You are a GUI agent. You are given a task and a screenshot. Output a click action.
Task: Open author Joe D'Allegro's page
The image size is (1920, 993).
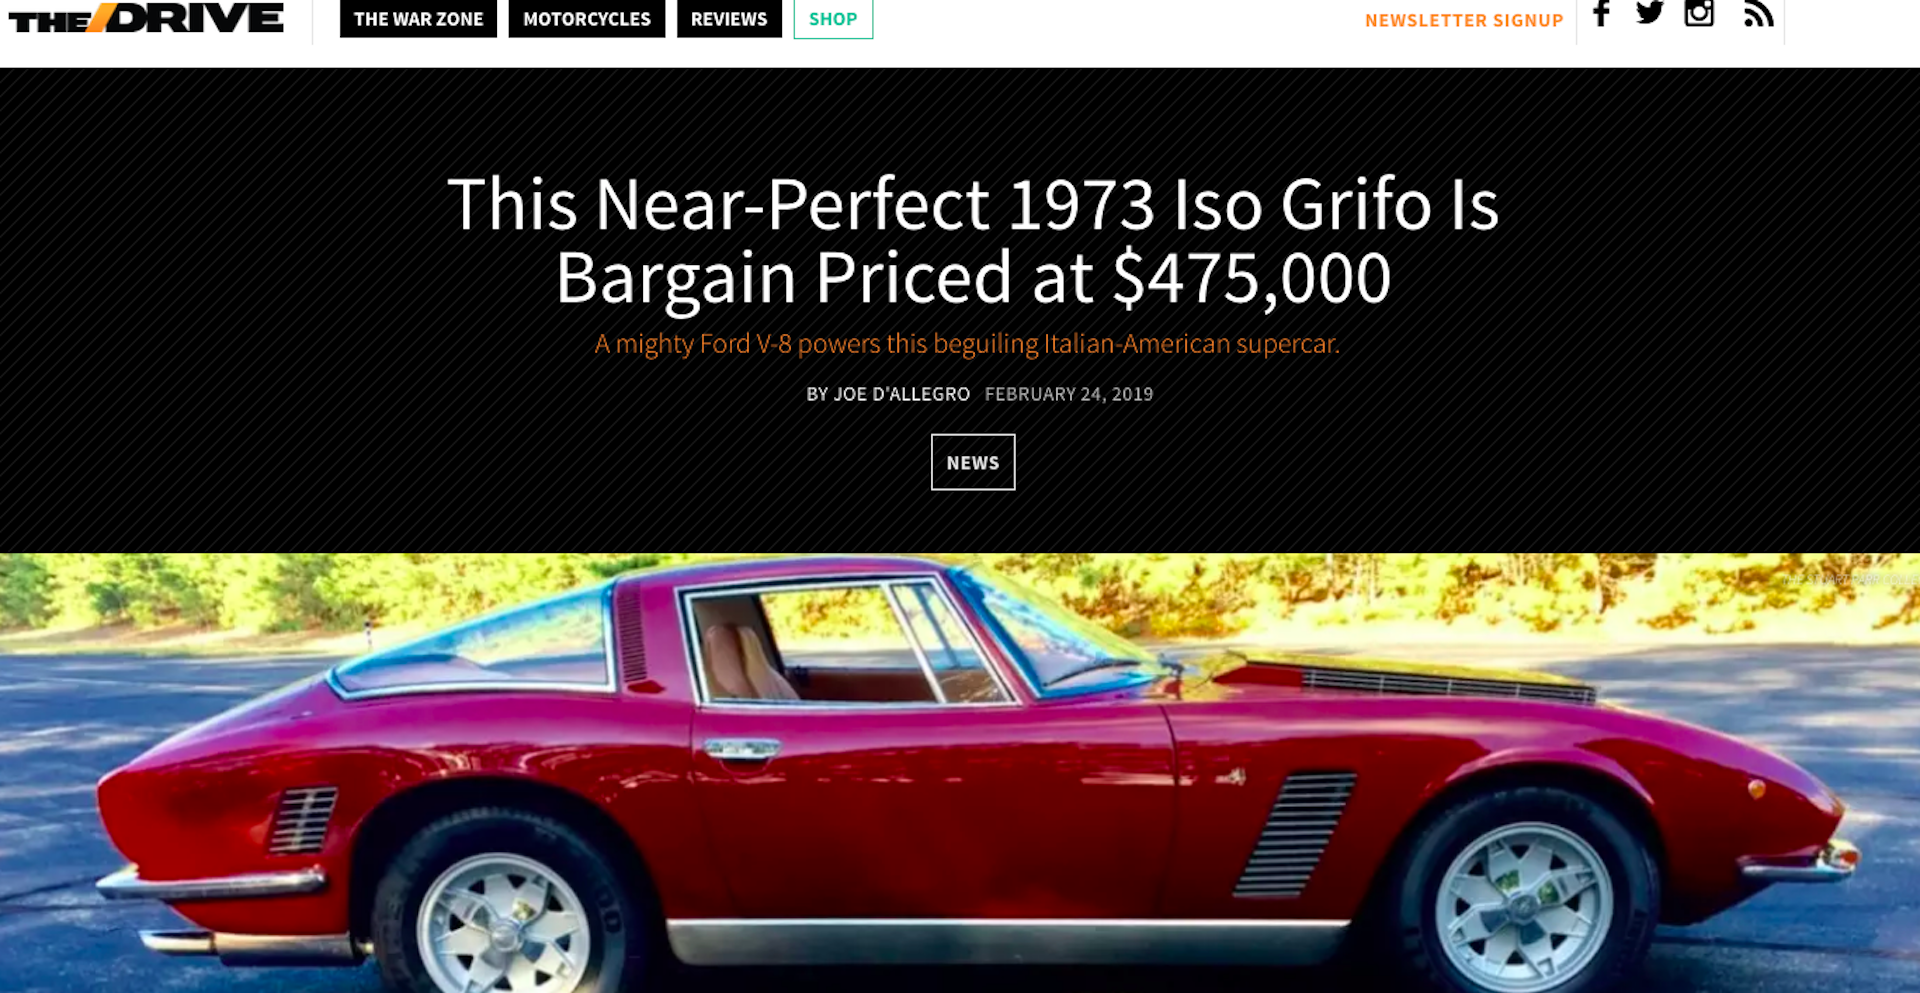pyautogui.click(x=888, y=394)
